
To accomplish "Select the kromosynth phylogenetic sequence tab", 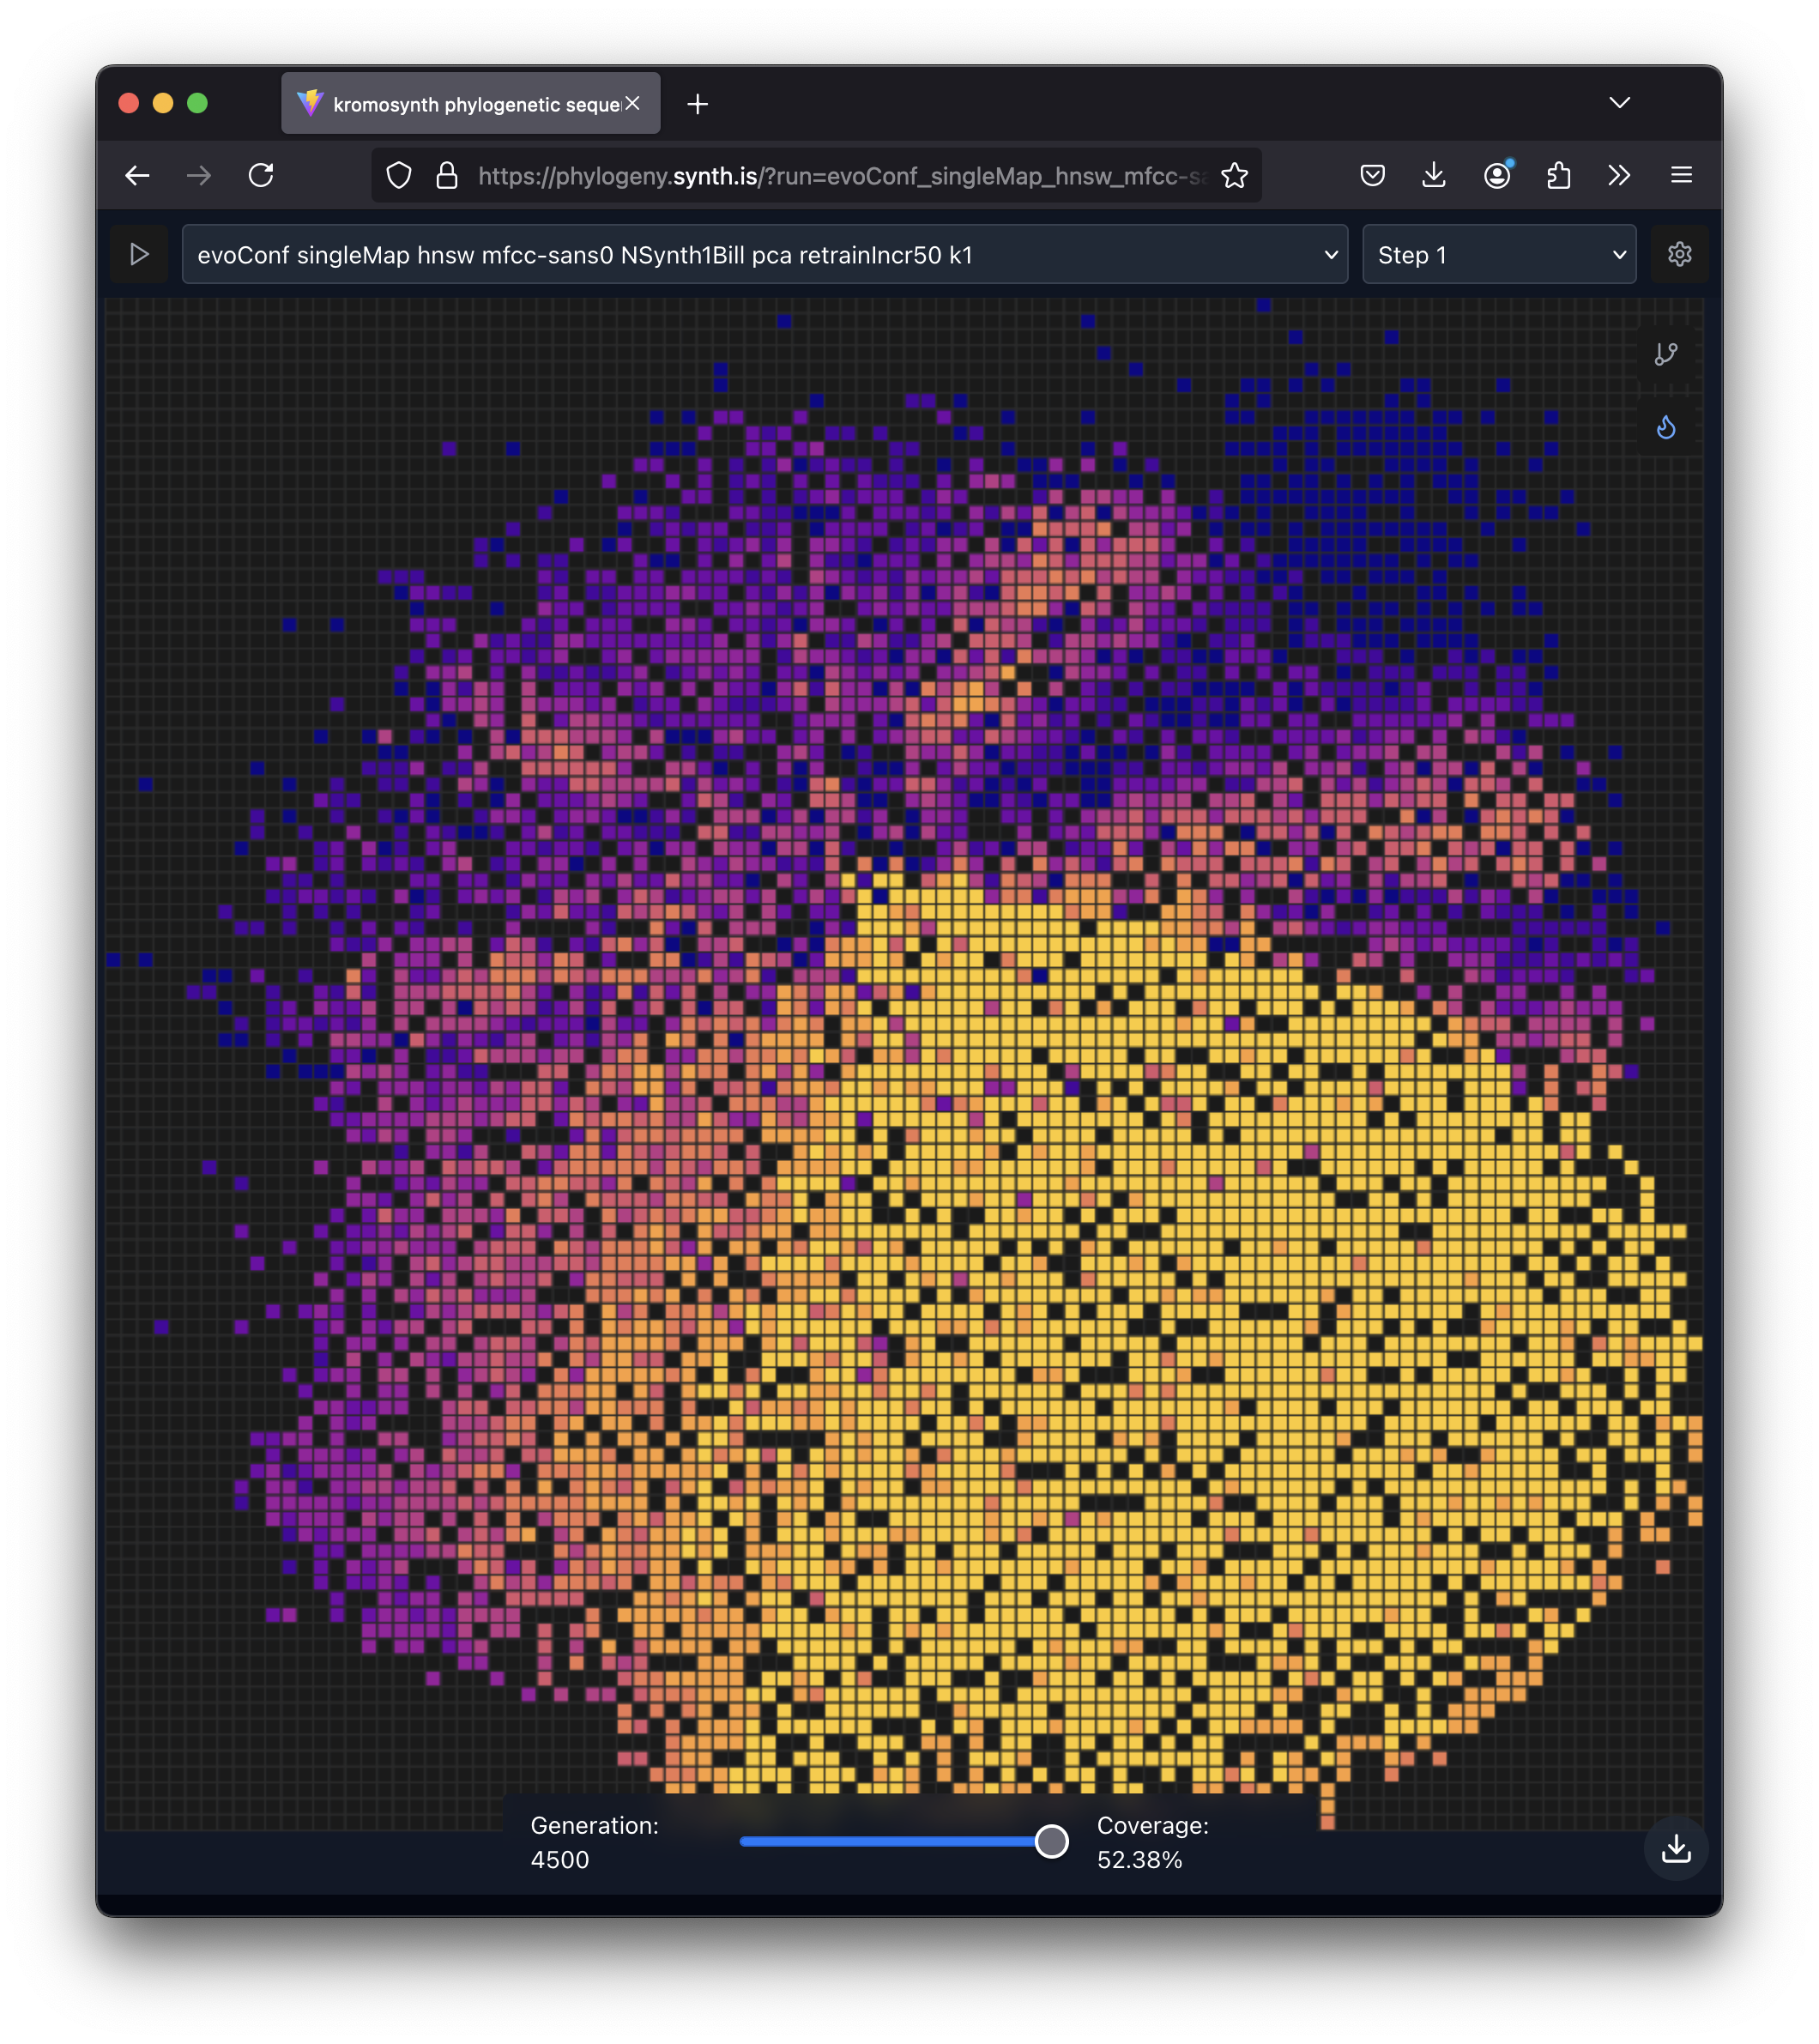I will tap(460, 103).
